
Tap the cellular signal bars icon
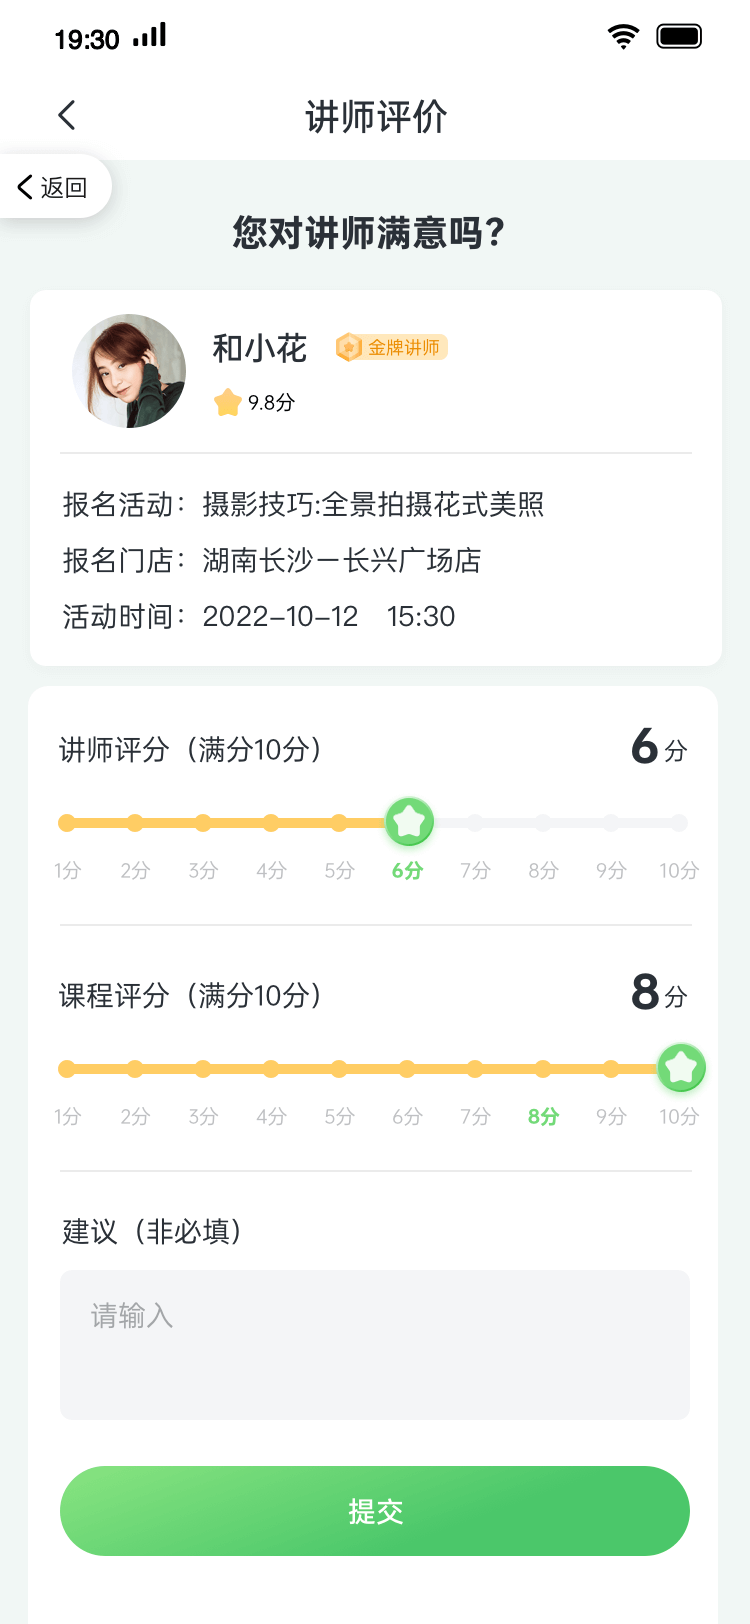click(x=150, y=36)
